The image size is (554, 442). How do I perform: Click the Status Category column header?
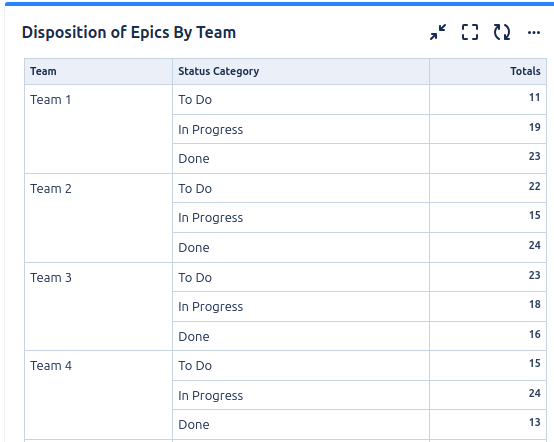click(x=219, y=71)
